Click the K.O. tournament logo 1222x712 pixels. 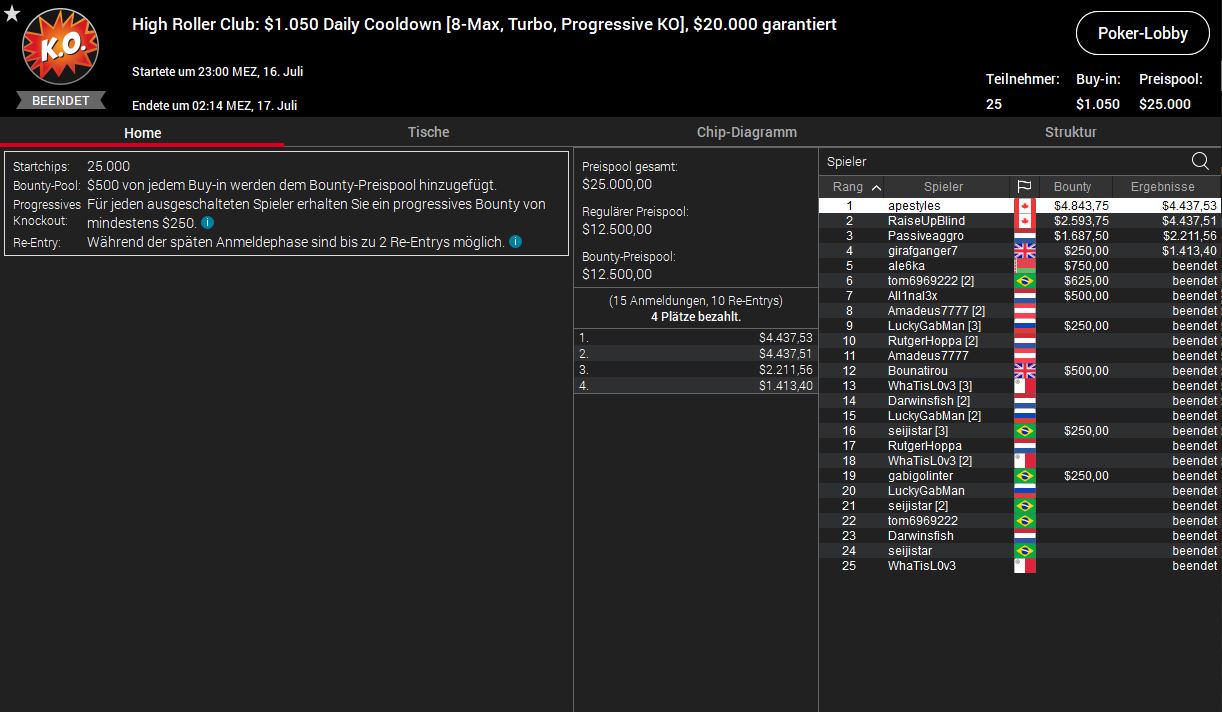pyautogui.click(x=60, y=50)
